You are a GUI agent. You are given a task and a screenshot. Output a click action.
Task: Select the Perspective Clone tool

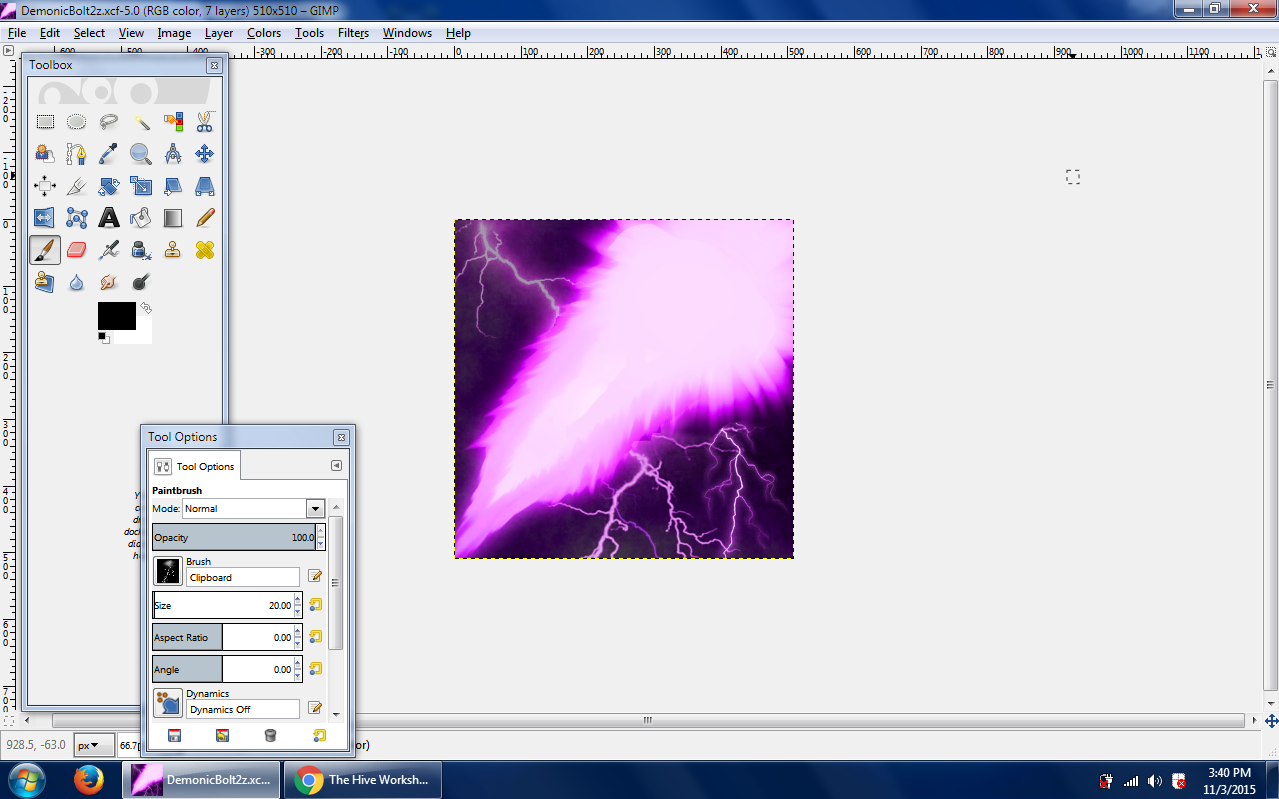[45, 282]
